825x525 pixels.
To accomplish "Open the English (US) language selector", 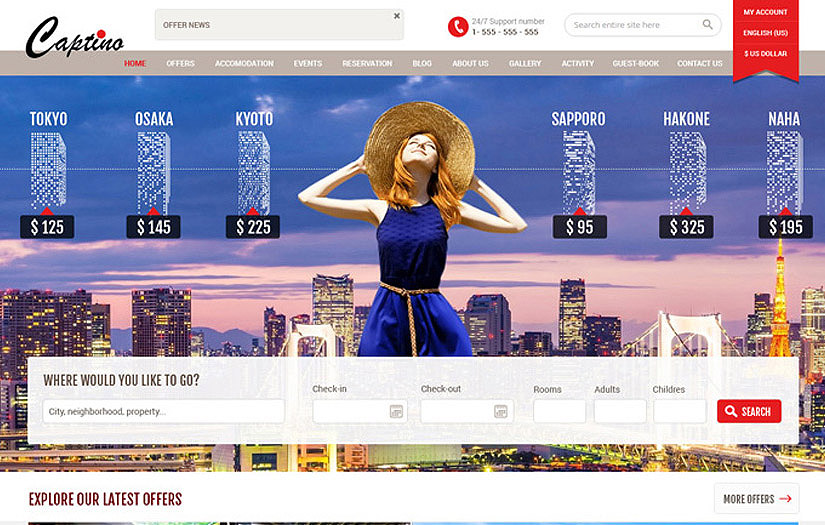I will pos(765,33).
